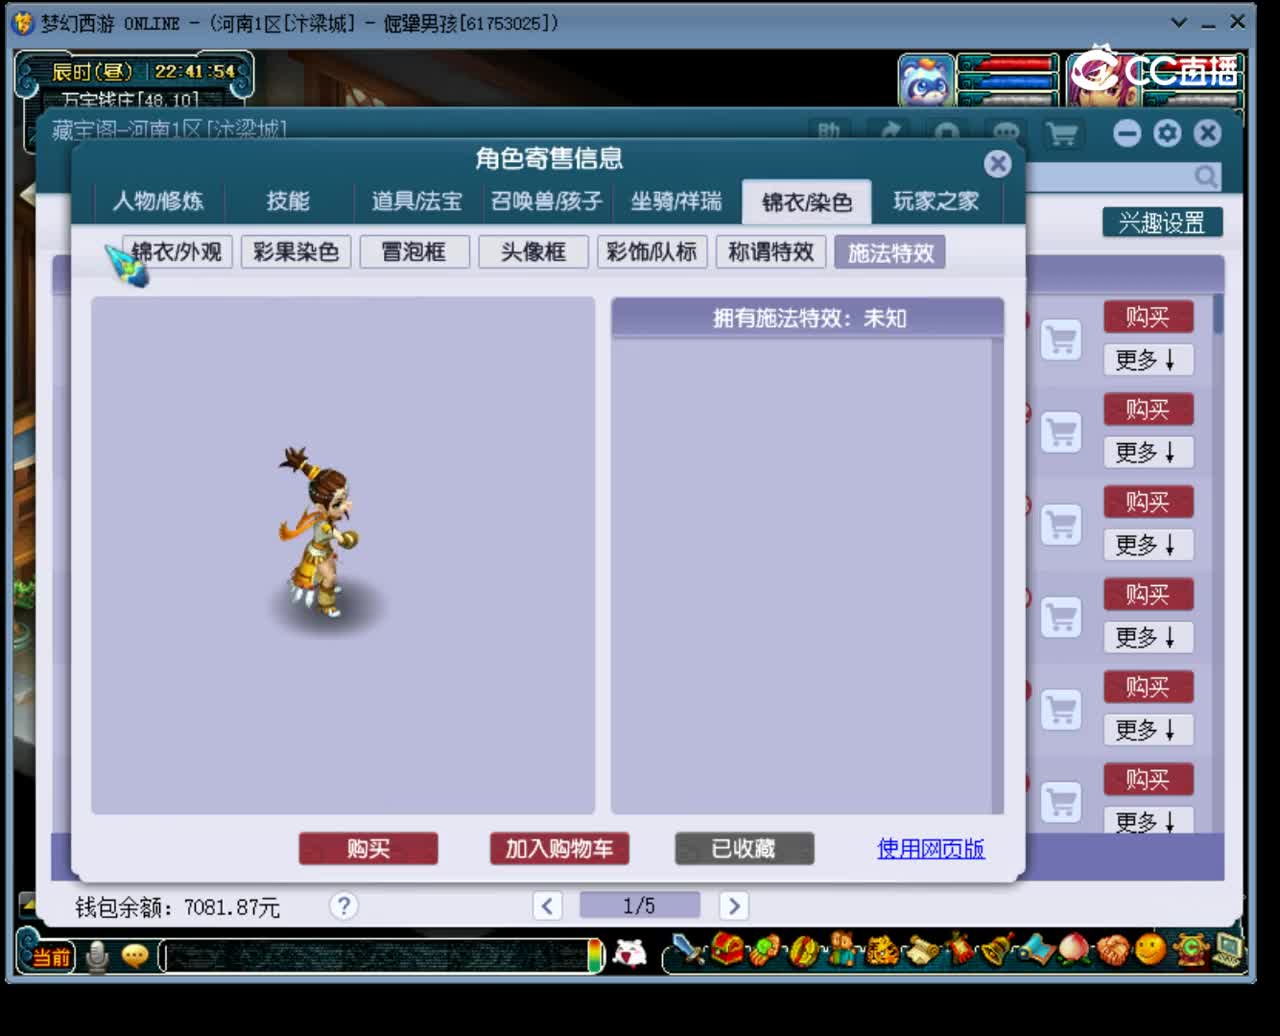The image size is (1280, 1036).
Task: Open the sword attack icon in bottom toolbar
Action: click(x=688, y=949)
